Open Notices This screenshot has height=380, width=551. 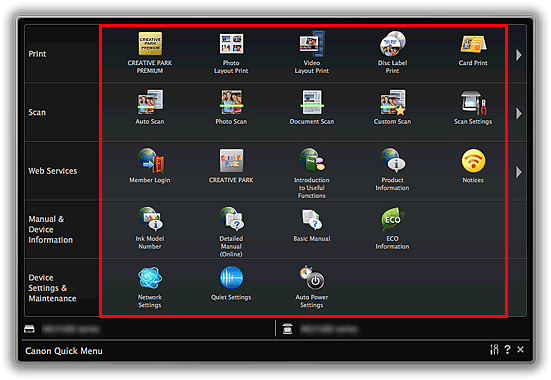[473, 166]
